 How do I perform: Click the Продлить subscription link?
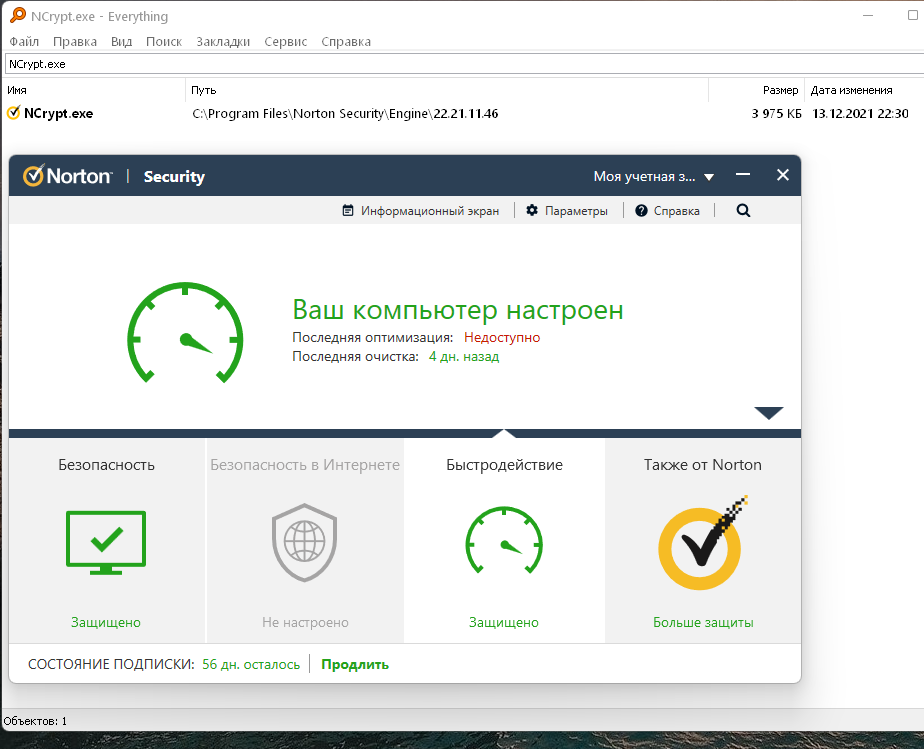click(355, 664)
